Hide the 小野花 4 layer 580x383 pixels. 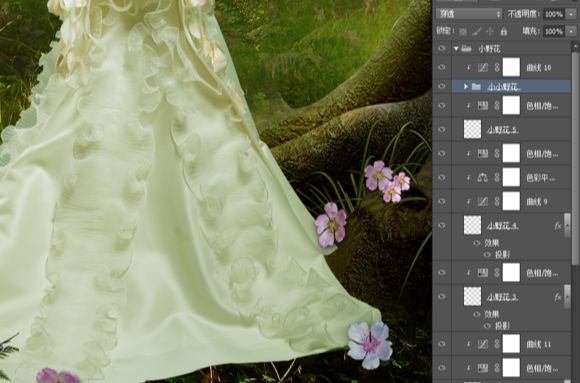click(442, 225)
